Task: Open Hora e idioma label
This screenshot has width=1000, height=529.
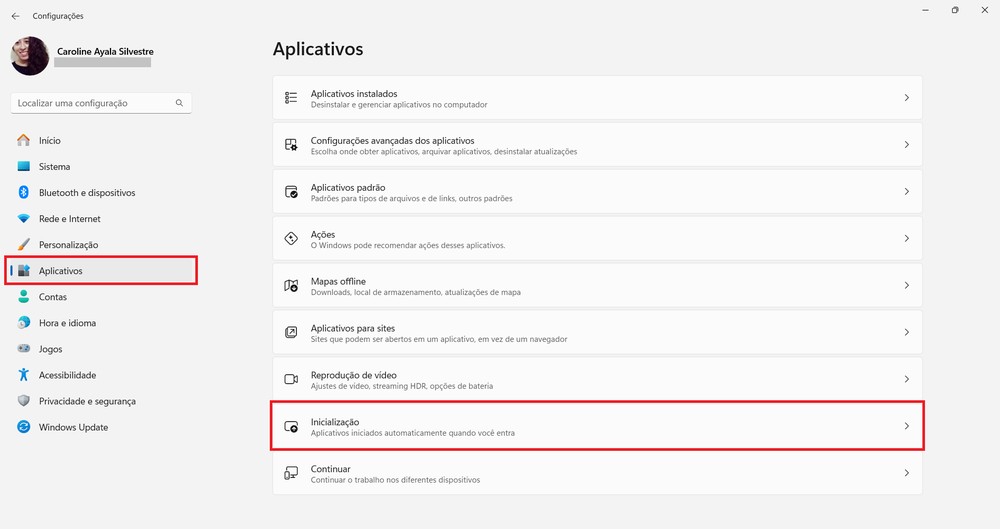Action: point(67,323)
